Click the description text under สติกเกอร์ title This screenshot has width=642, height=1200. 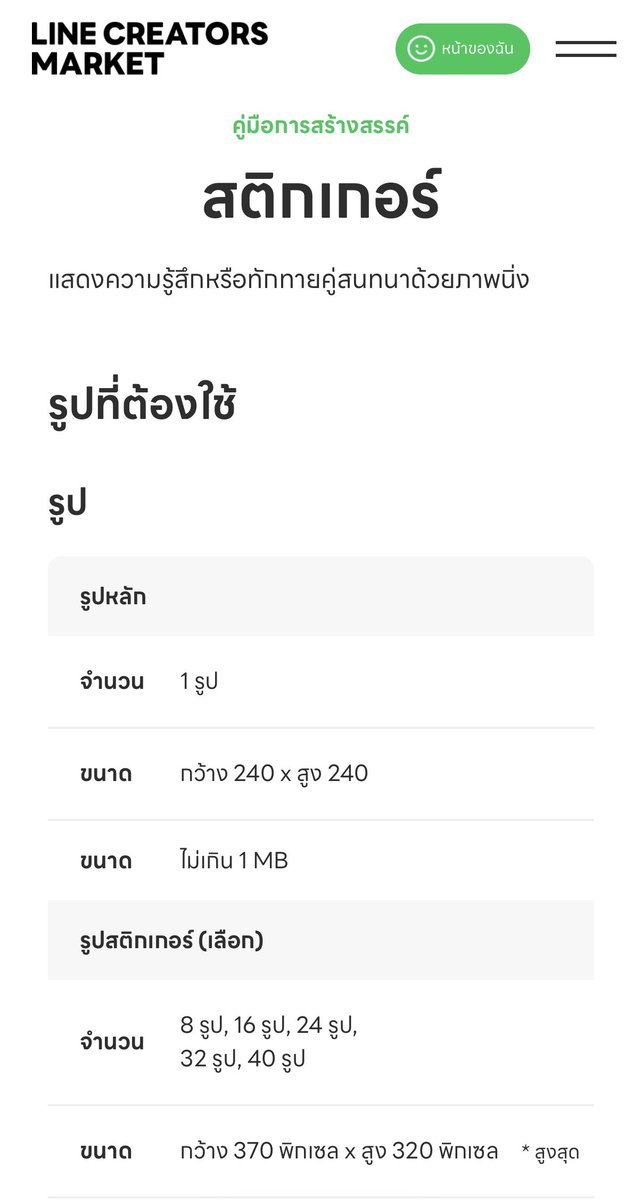(x=288, y=279)
